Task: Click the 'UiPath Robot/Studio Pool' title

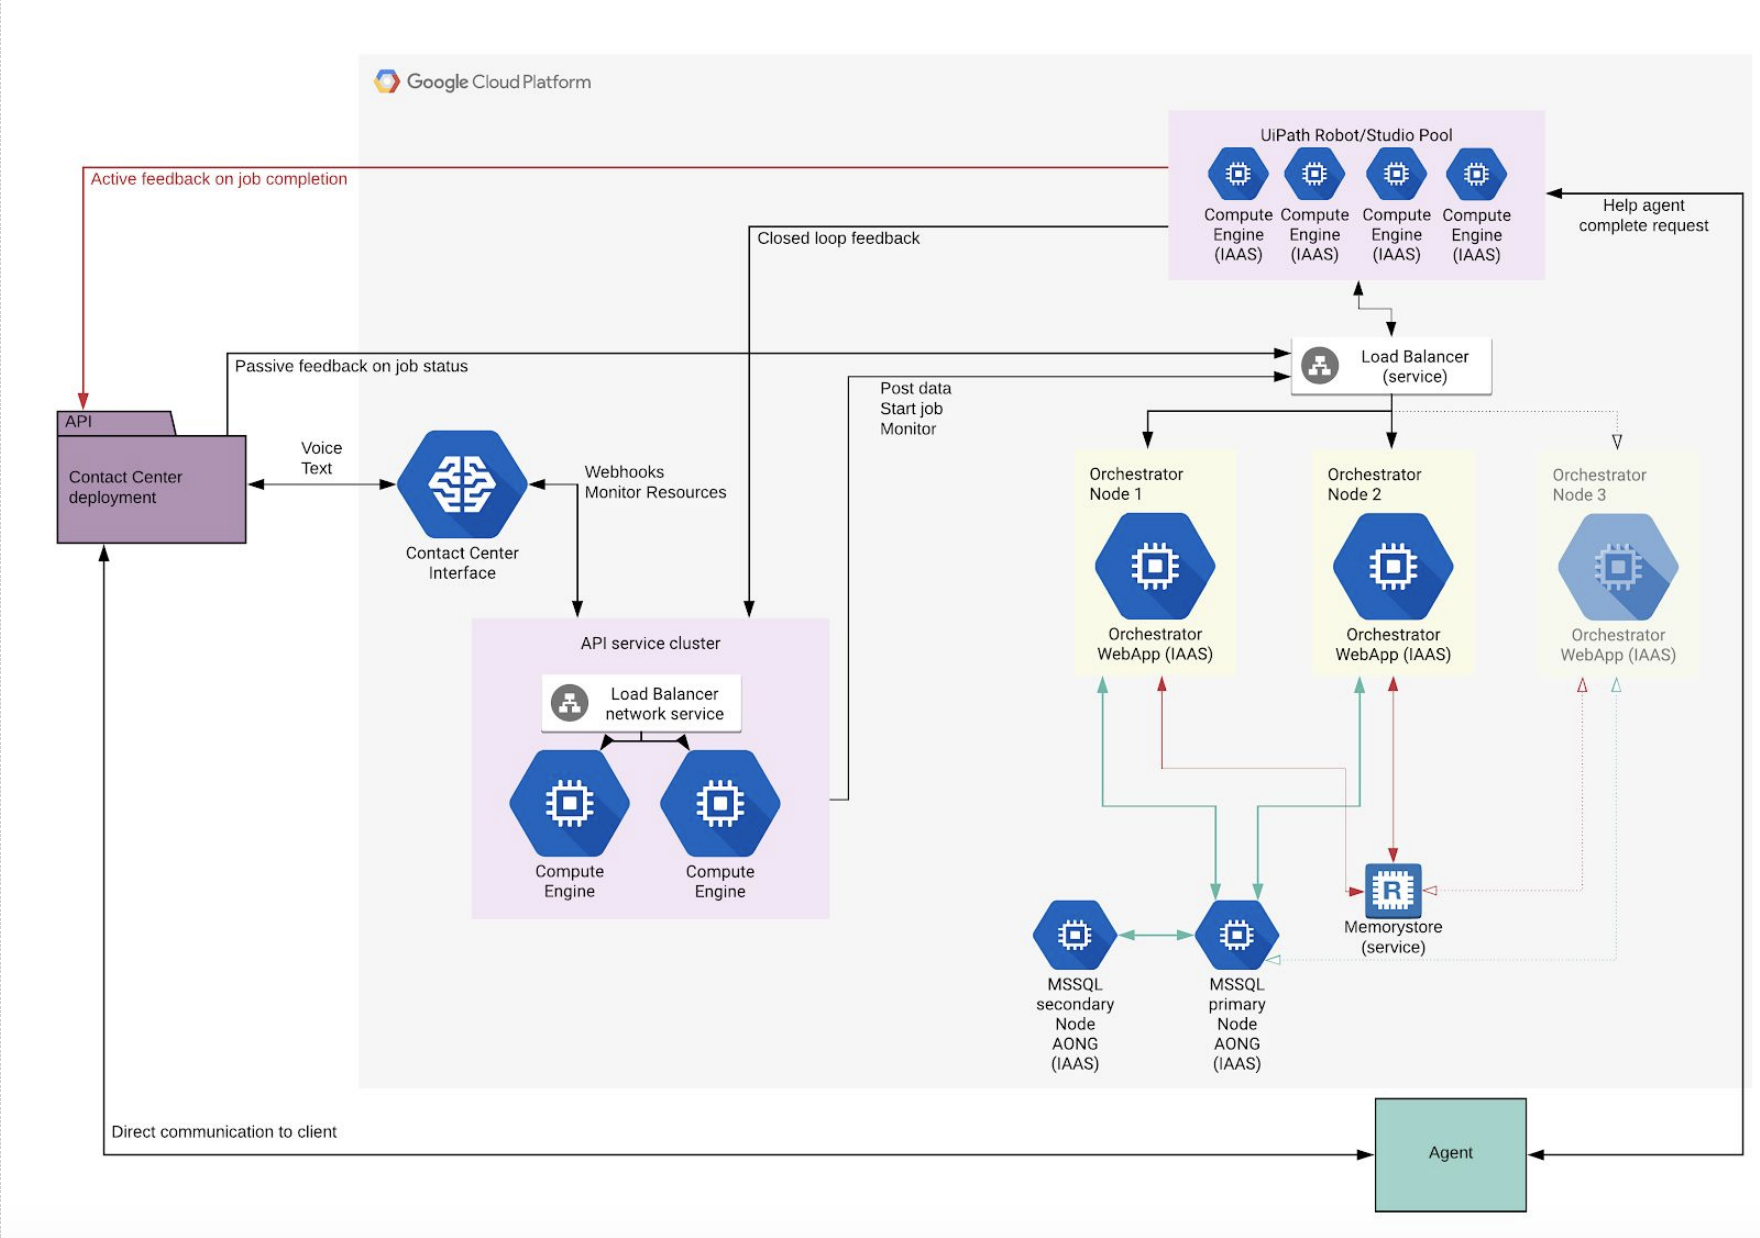Action: (x=1356, y=135)
